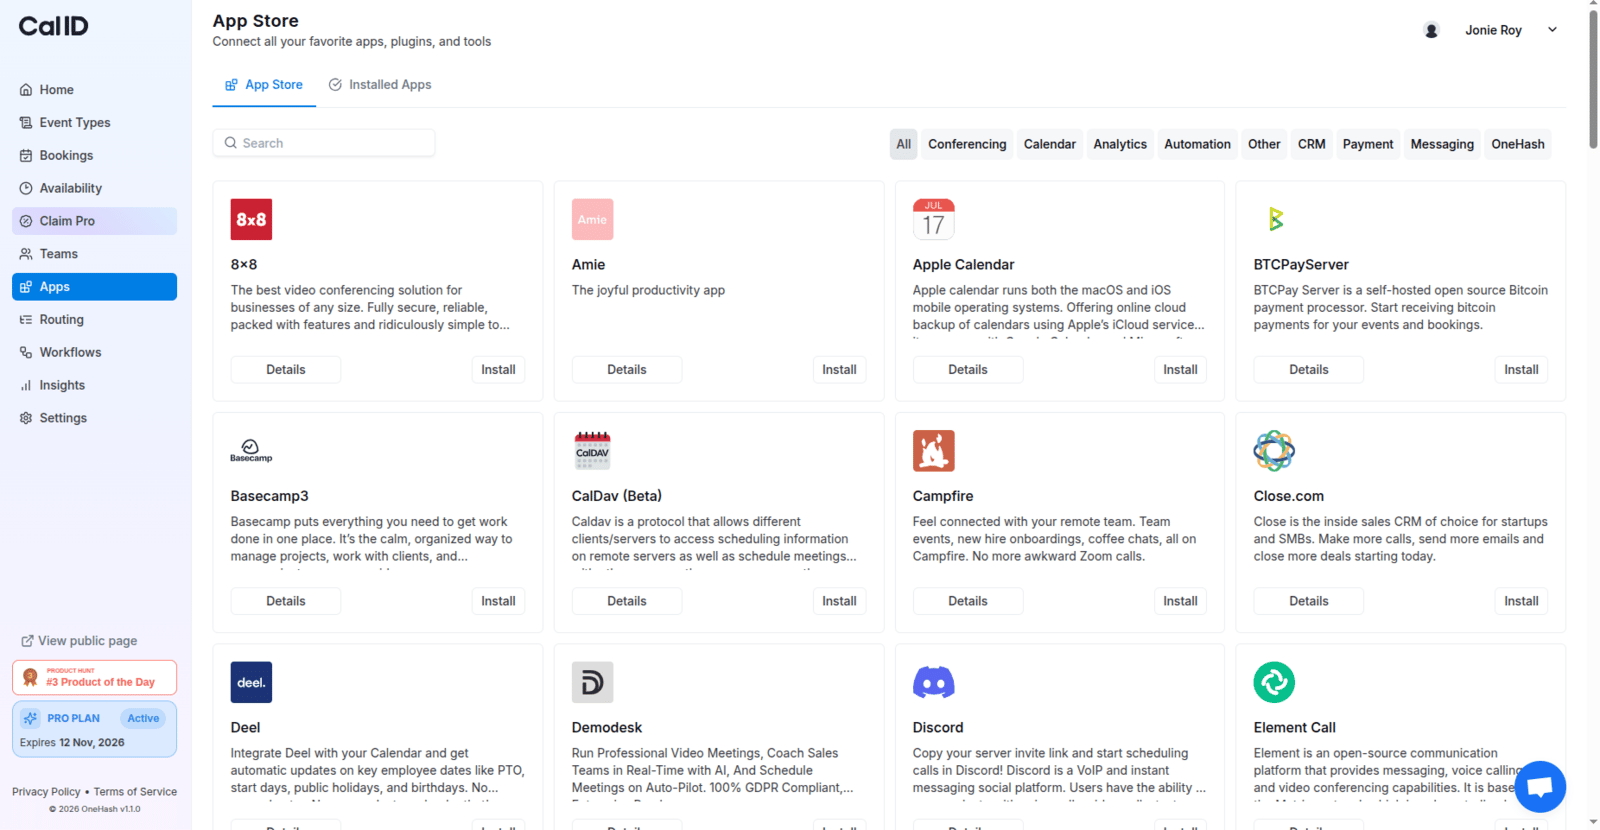1600x830 pixels.
Task: Filter apps by Automation
Action: click(1197, 144)
